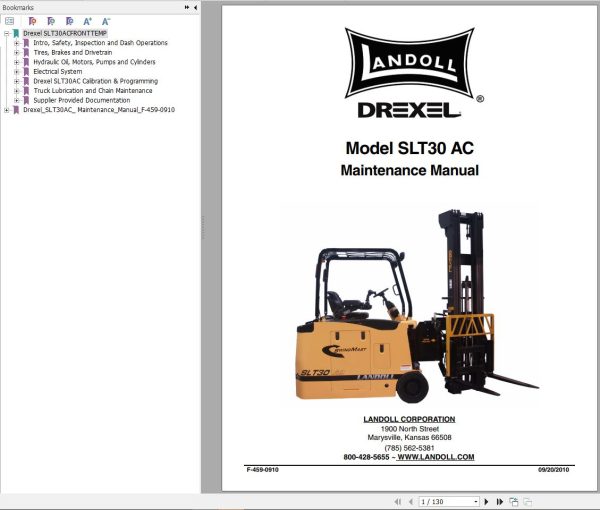600x510 pixels.
Task: Click the F-459-0910 footer text
Action: tap(262, 469)
